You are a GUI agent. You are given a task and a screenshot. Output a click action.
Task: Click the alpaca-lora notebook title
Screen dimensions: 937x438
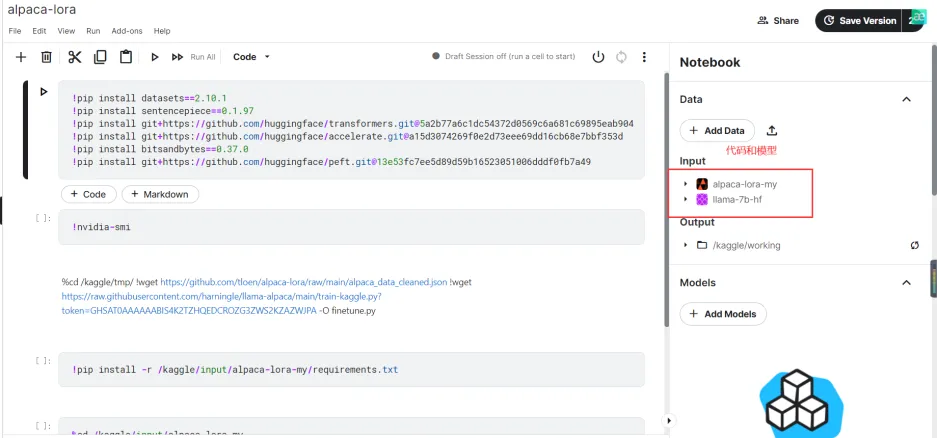pyautogui.click(x=42, y=10)
